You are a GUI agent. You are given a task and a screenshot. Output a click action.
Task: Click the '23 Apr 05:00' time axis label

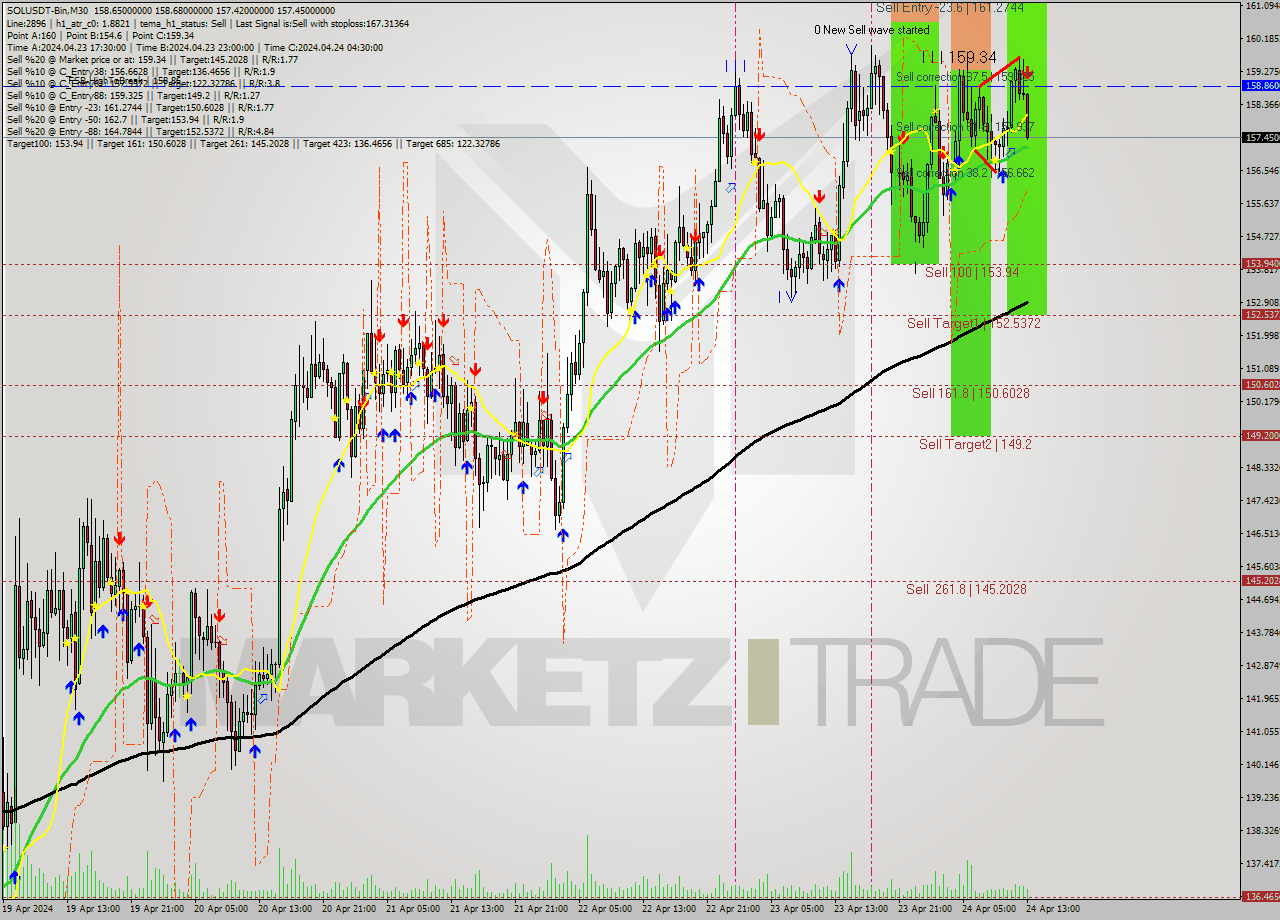click(x=798, y=910)
